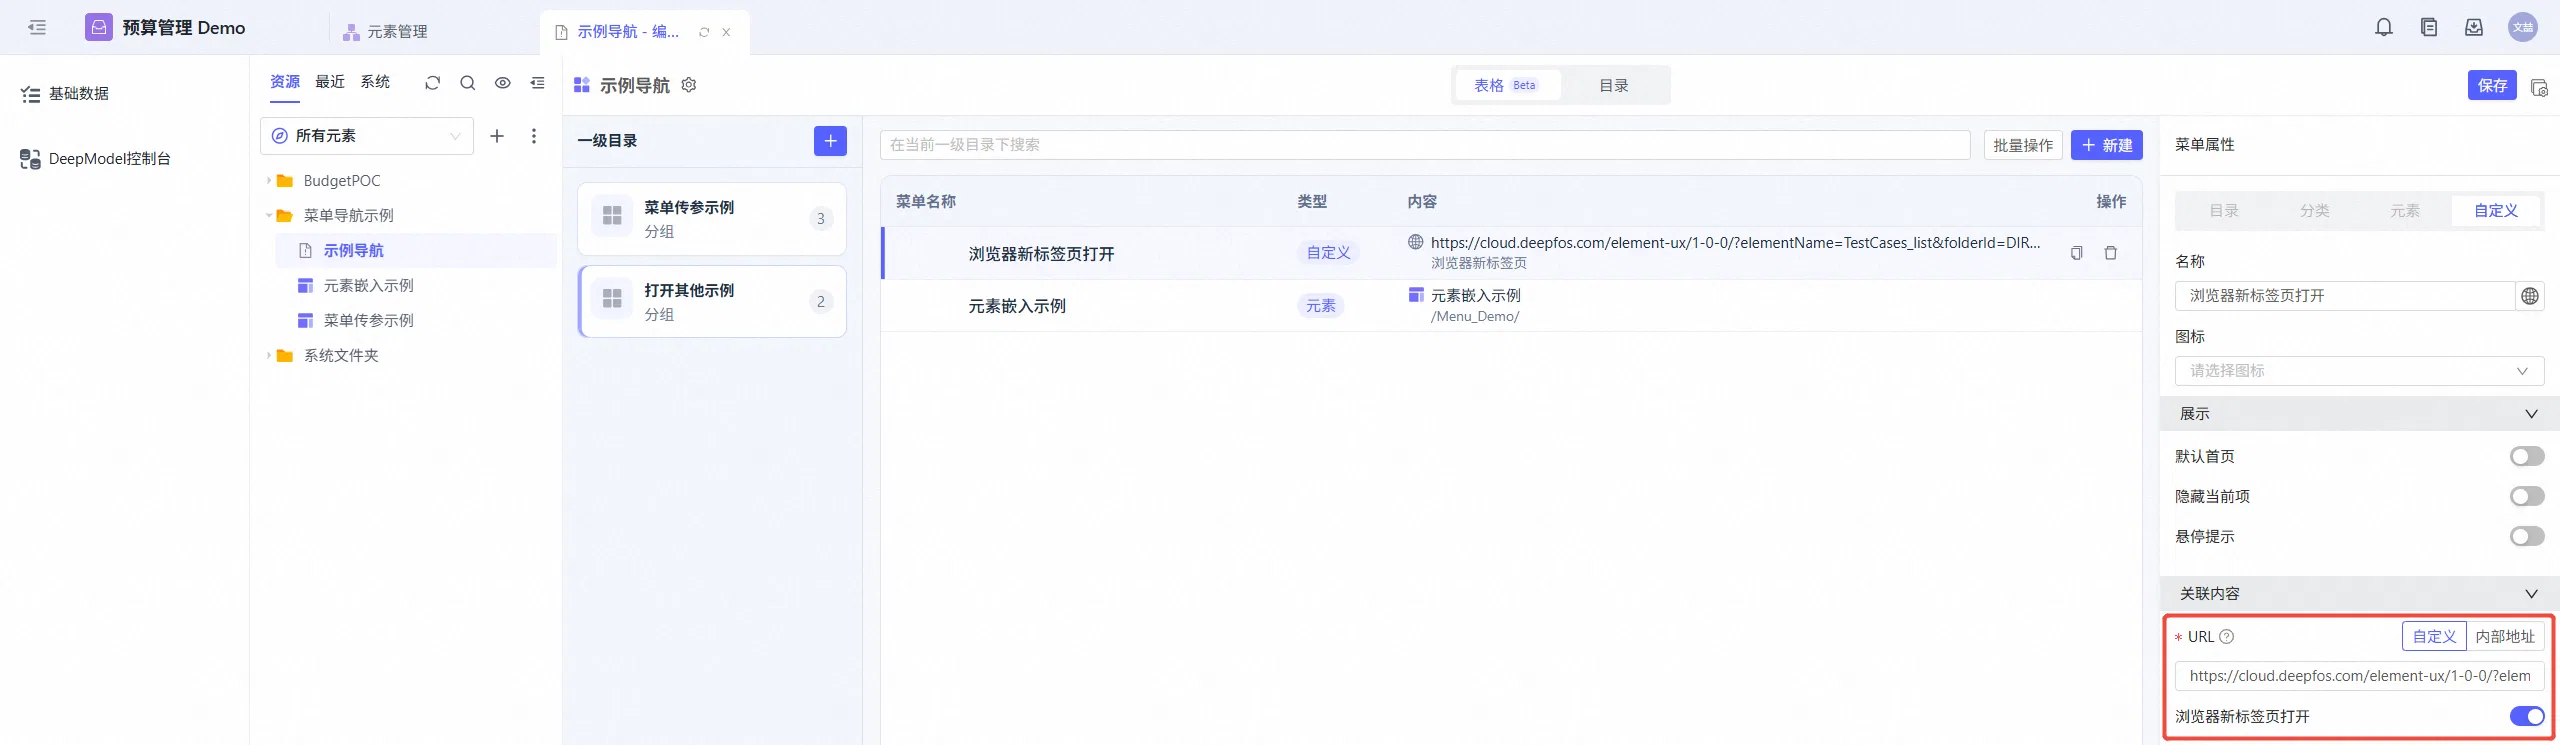Open DeepModel控制台 in the sidebar
Viewport: 2560px width, 745px height.
coord(96,159)
